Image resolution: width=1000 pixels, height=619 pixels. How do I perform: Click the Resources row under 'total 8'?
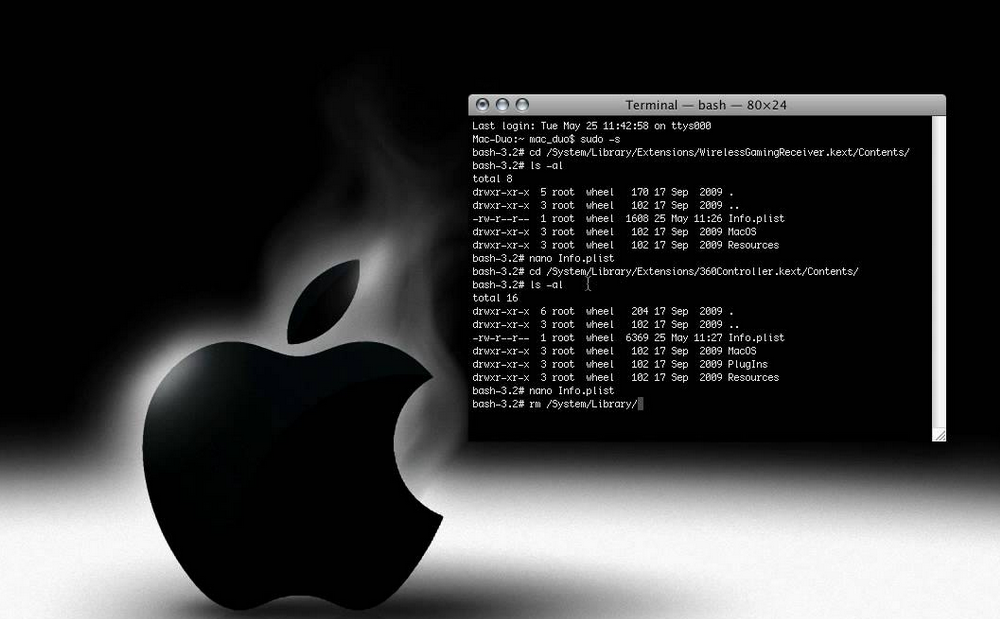pyautogui.click(x=626, y=245)
